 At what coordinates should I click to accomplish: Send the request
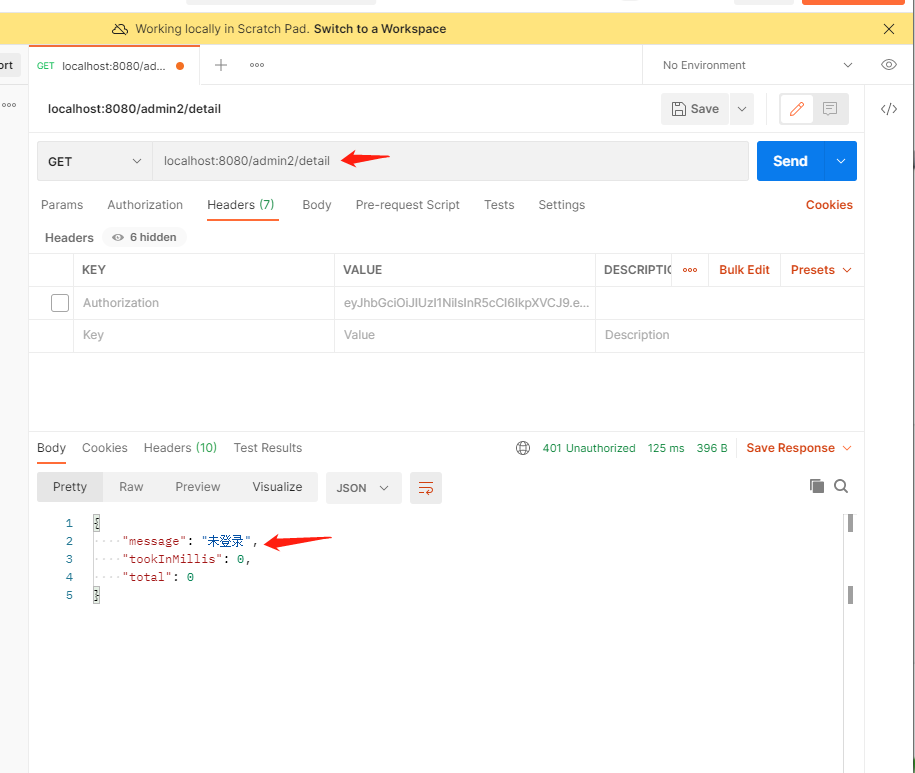790,161
